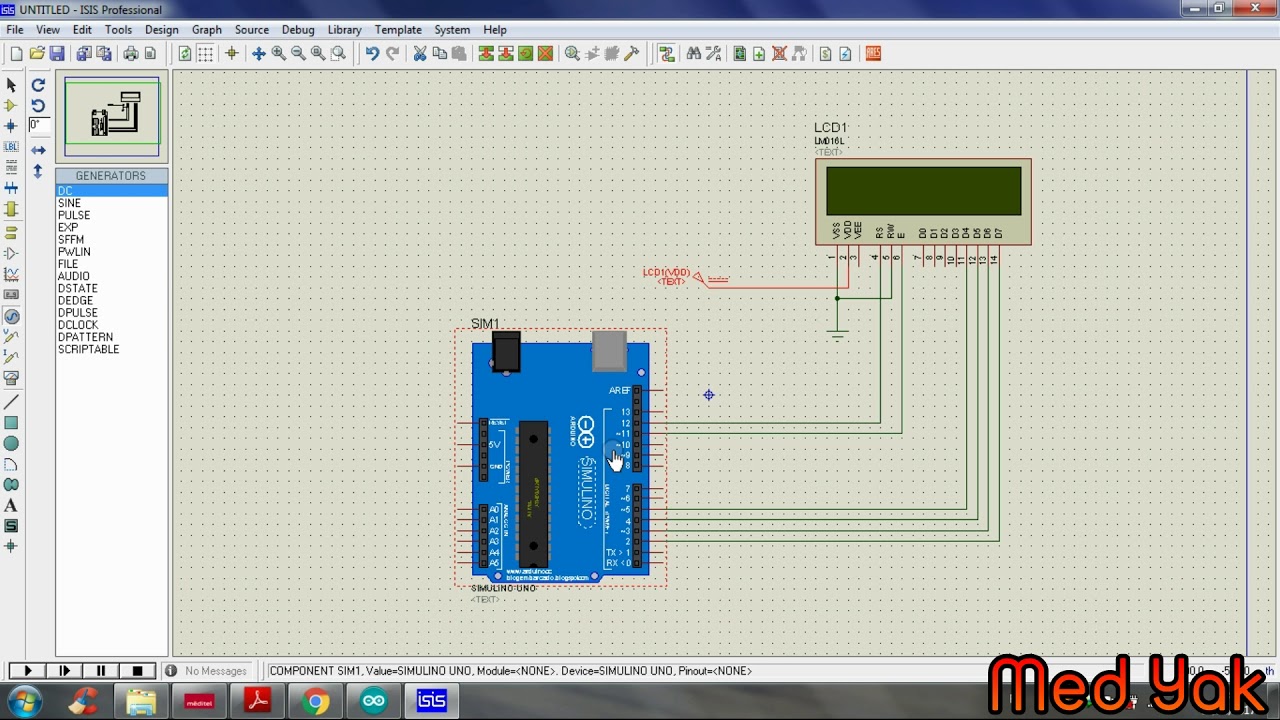The height and width of the screenshot is (720, 1280).
Task: Select PULSE in the generators list
Action: [x=74, y=215]
